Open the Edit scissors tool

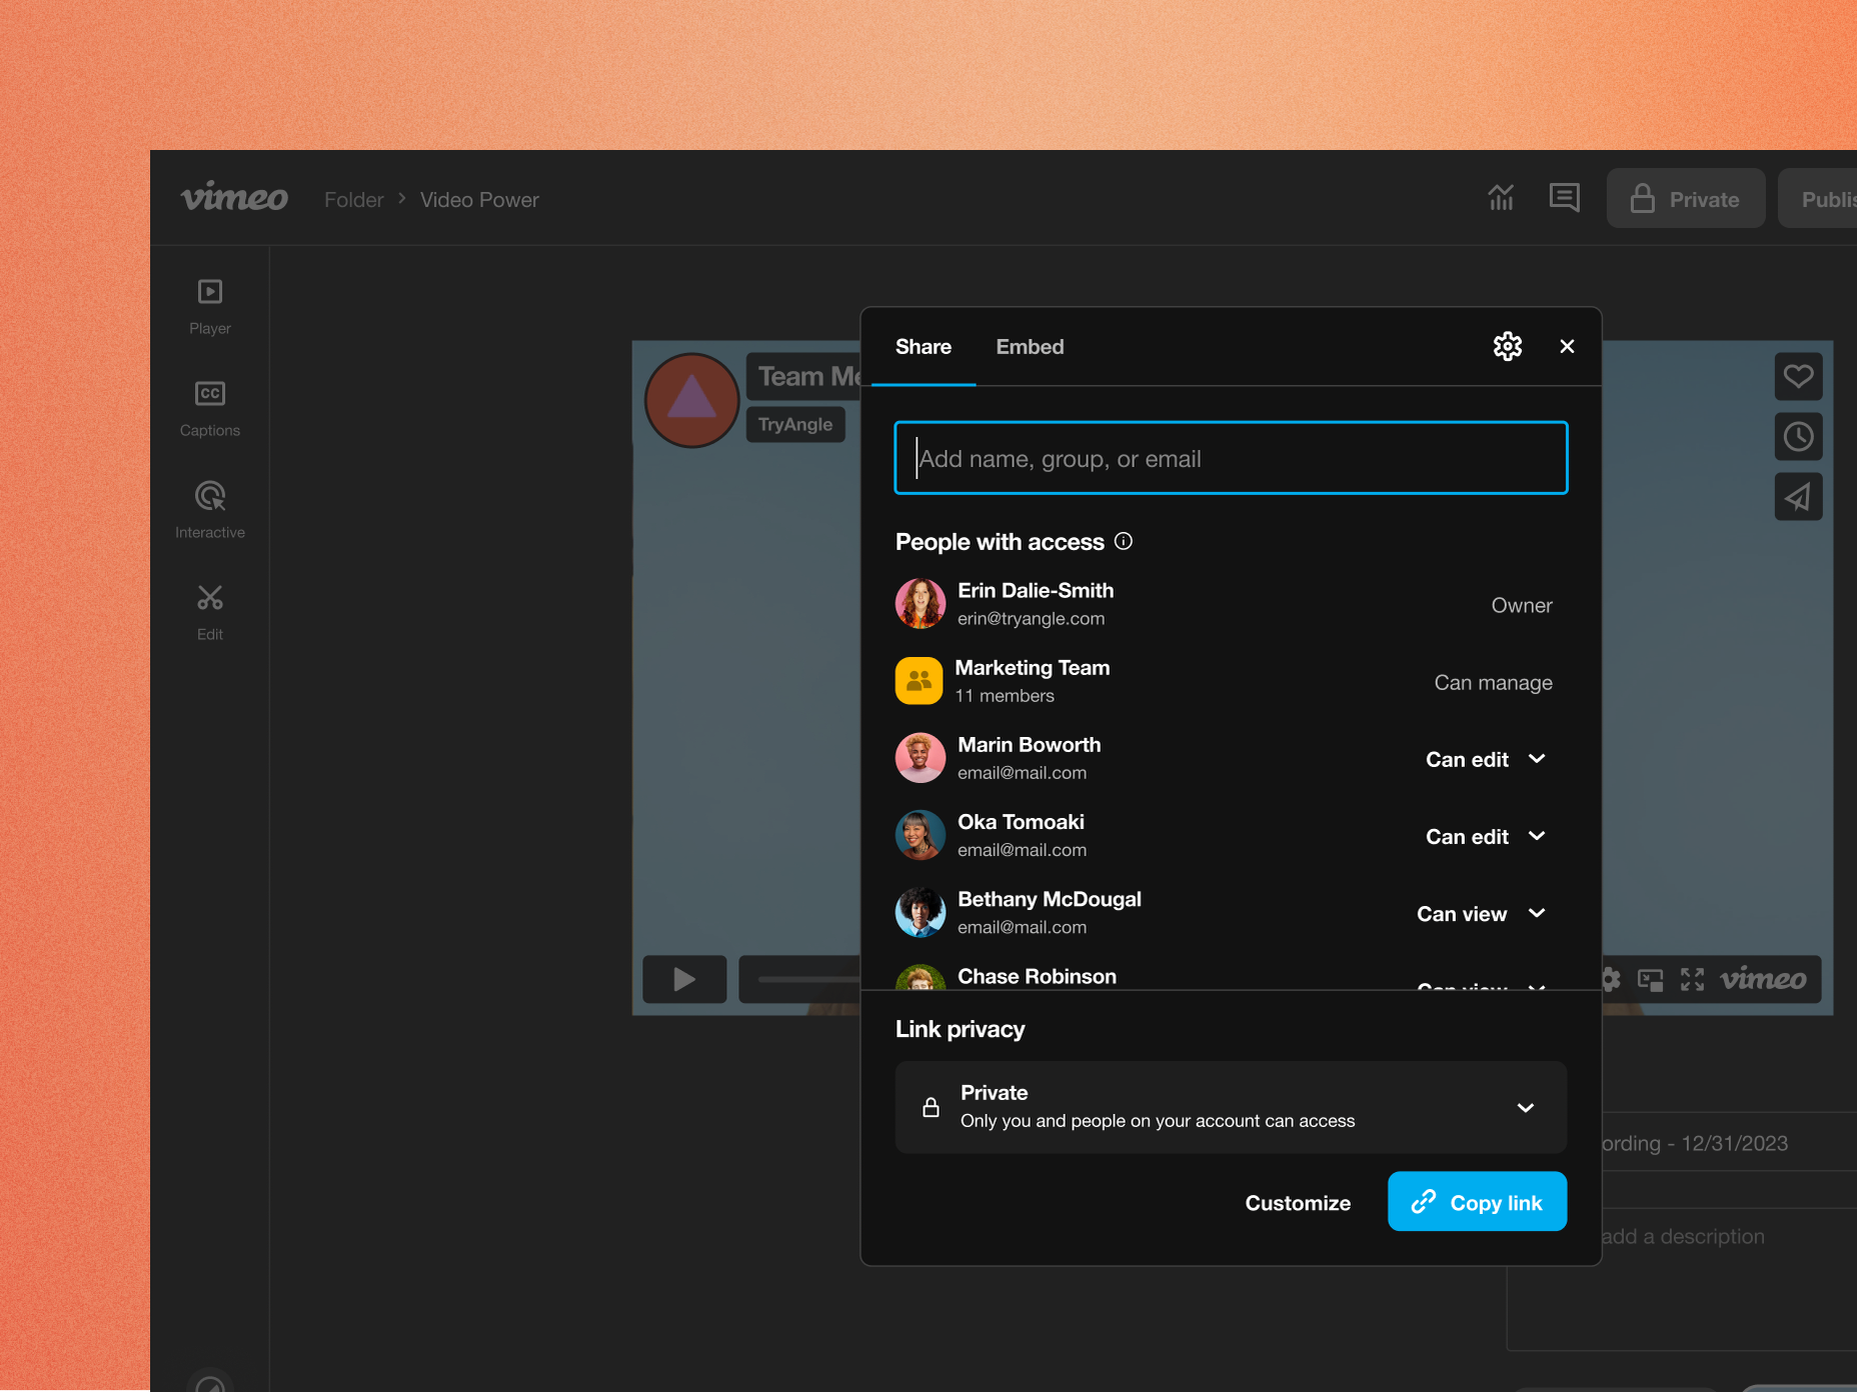tap(209, 613)
